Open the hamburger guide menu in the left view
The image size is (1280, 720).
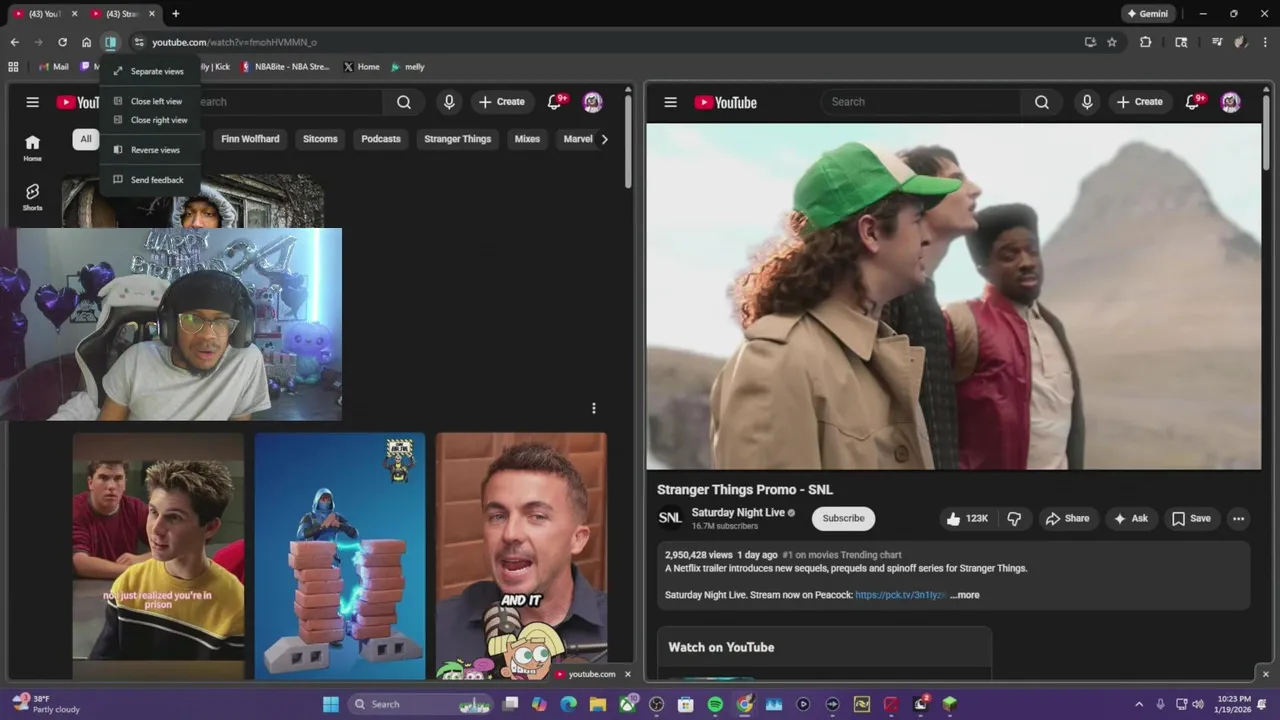click(32, 102)
